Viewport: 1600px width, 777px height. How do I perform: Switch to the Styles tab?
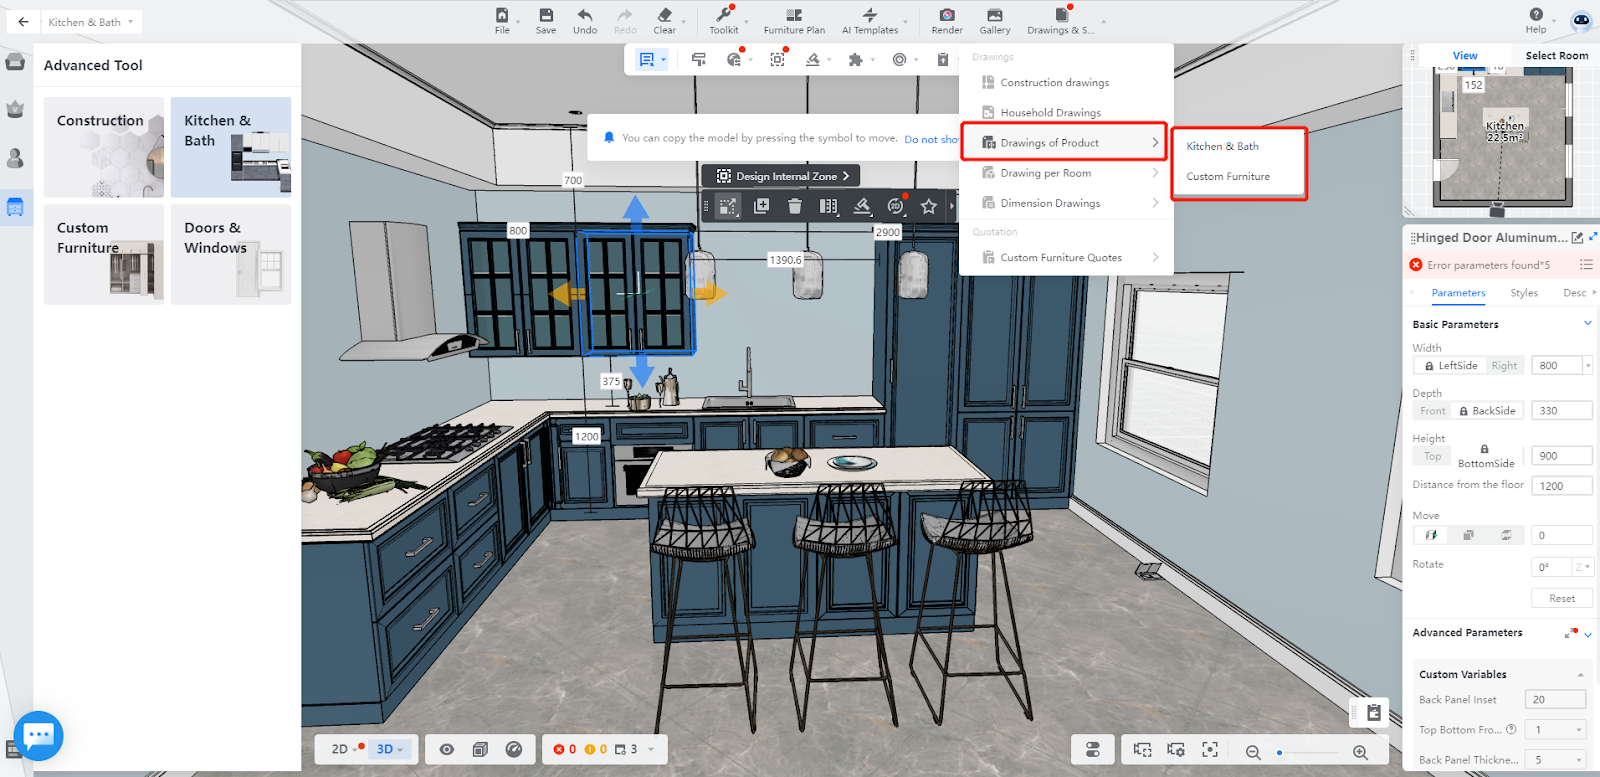1524,293
